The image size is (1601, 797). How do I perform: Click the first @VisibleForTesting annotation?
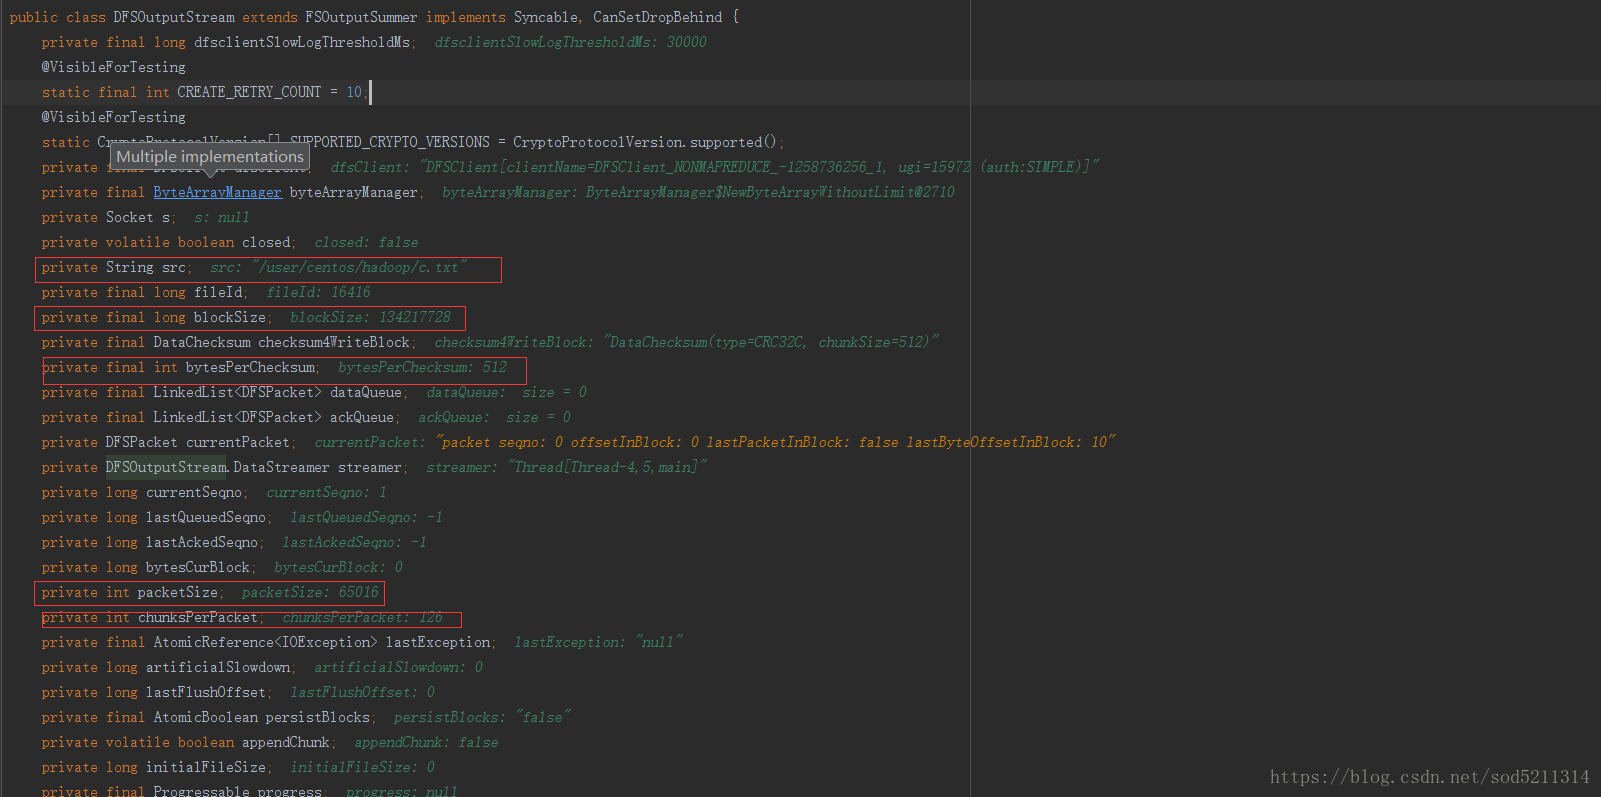coord(113,67)
